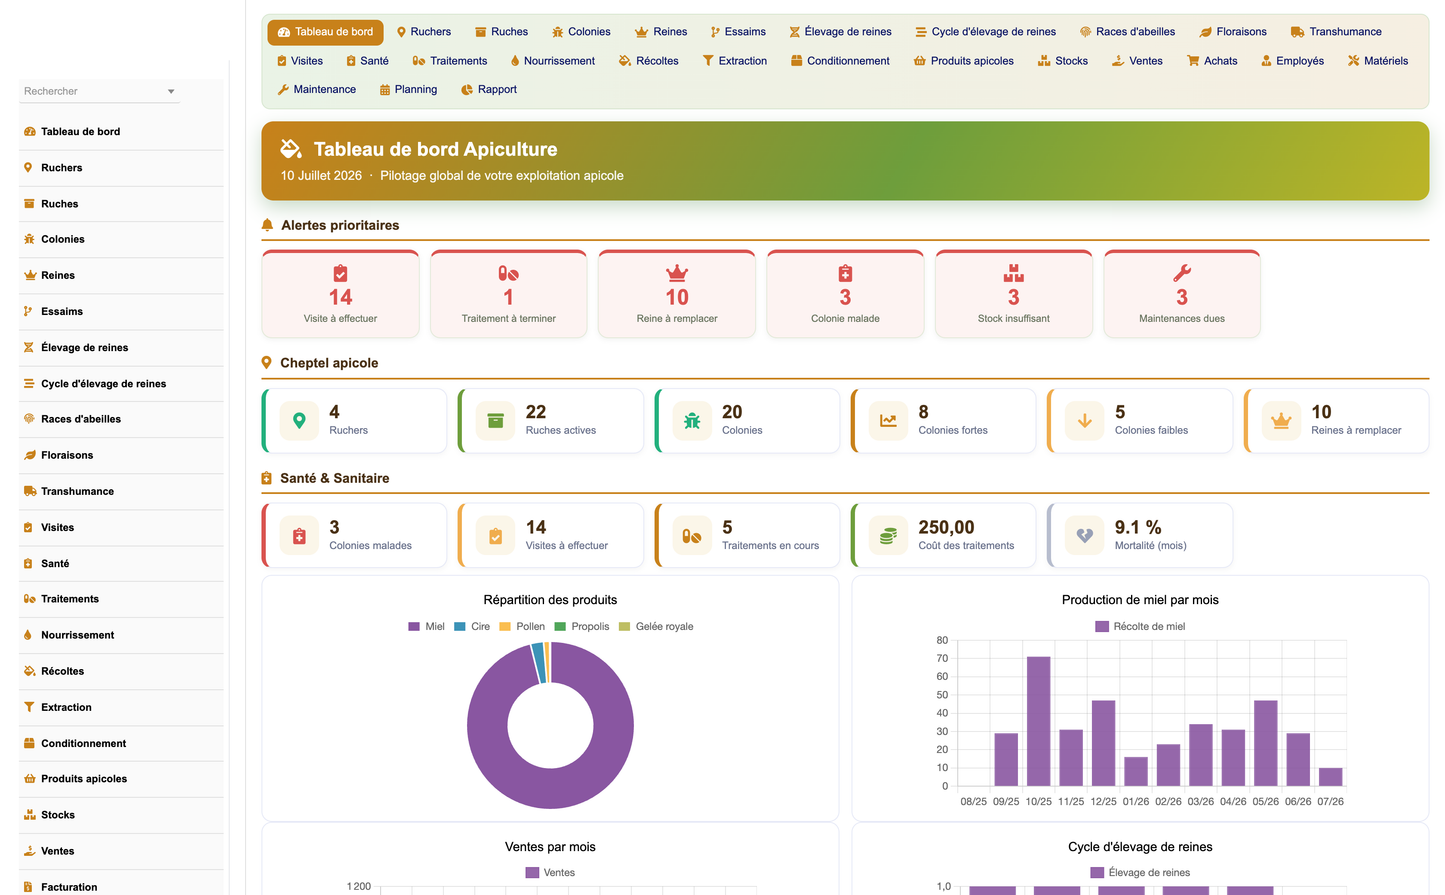Select the Rapport top tab

click(489, 90)
